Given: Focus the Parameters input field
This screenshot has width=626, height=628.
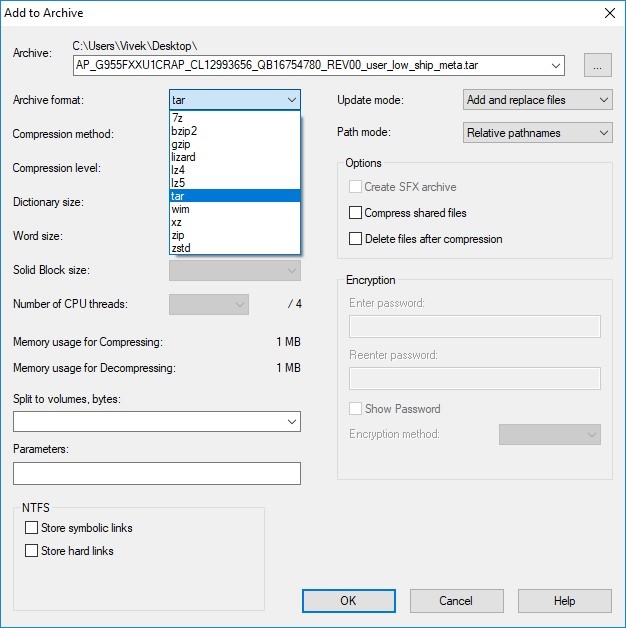Looking at the screenshot, I should click(x=157, y=473).
